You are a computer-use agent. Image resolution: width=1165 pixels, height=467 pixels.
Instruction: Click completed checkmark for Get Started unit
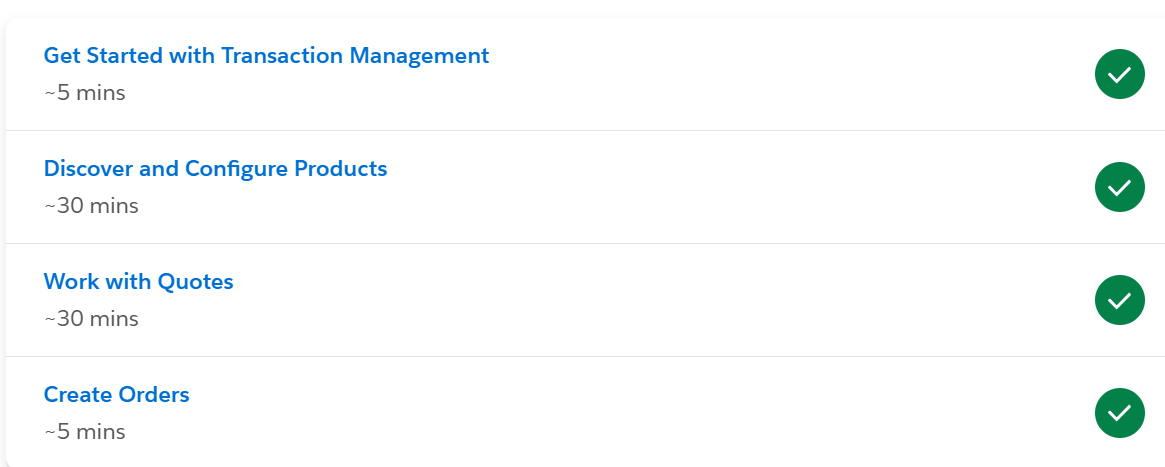tap(1119, 74)
